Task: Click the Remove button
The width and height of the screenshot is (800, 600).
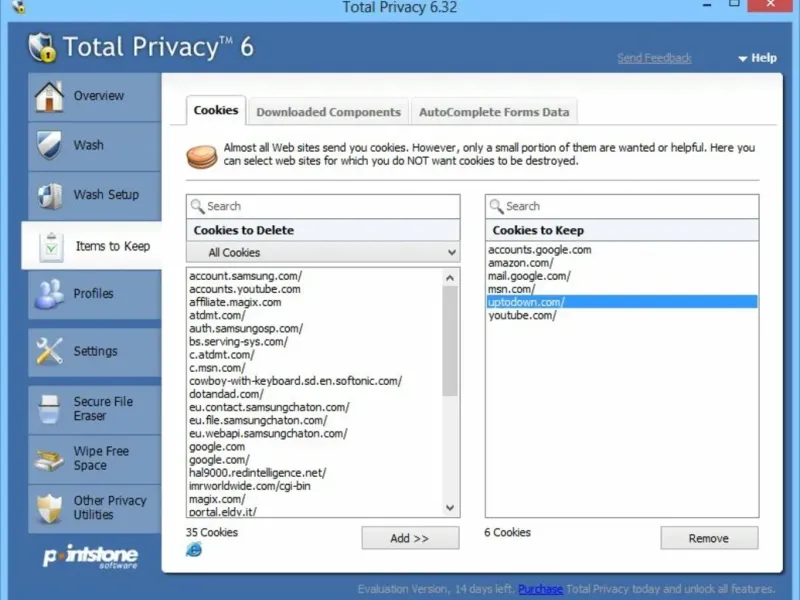Action: 709,538
